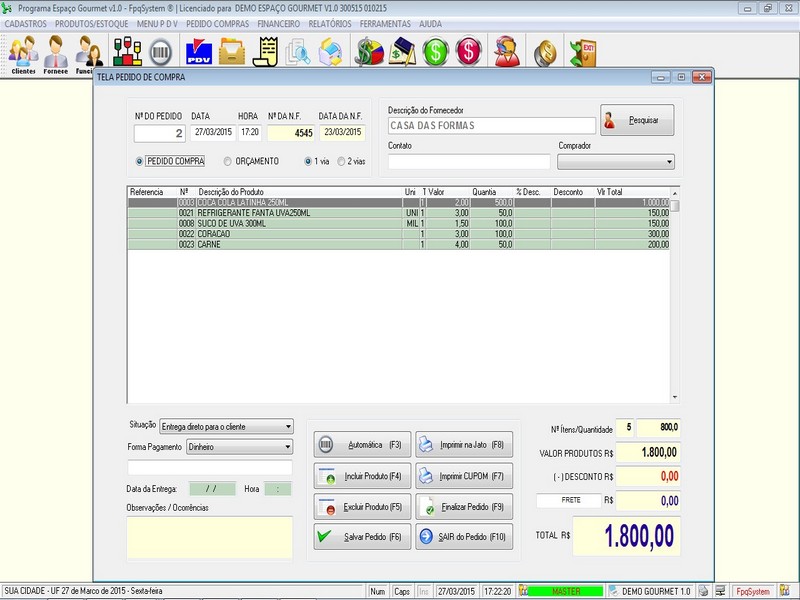Viewport: 800px width, 600px height.
Task: Click the printer icon in status bar
Action: coord(703,591)
